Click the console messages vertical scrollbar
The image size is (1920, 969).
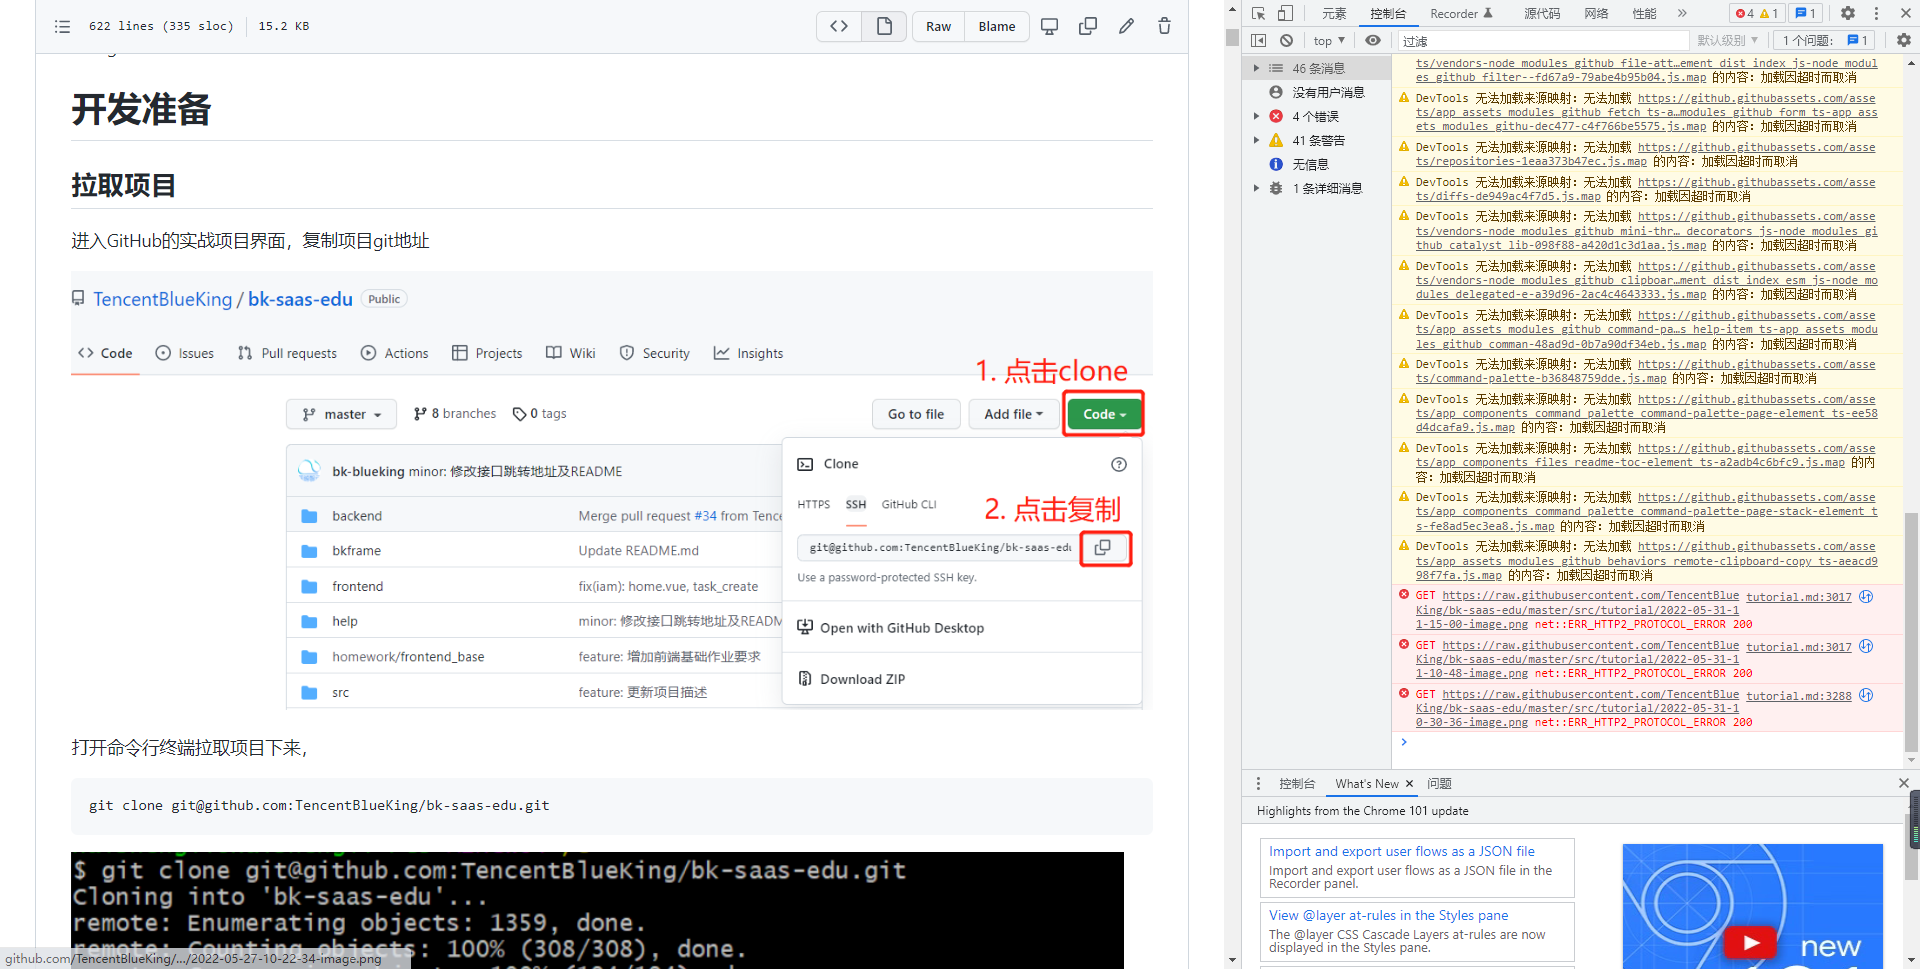point(1911,630)
